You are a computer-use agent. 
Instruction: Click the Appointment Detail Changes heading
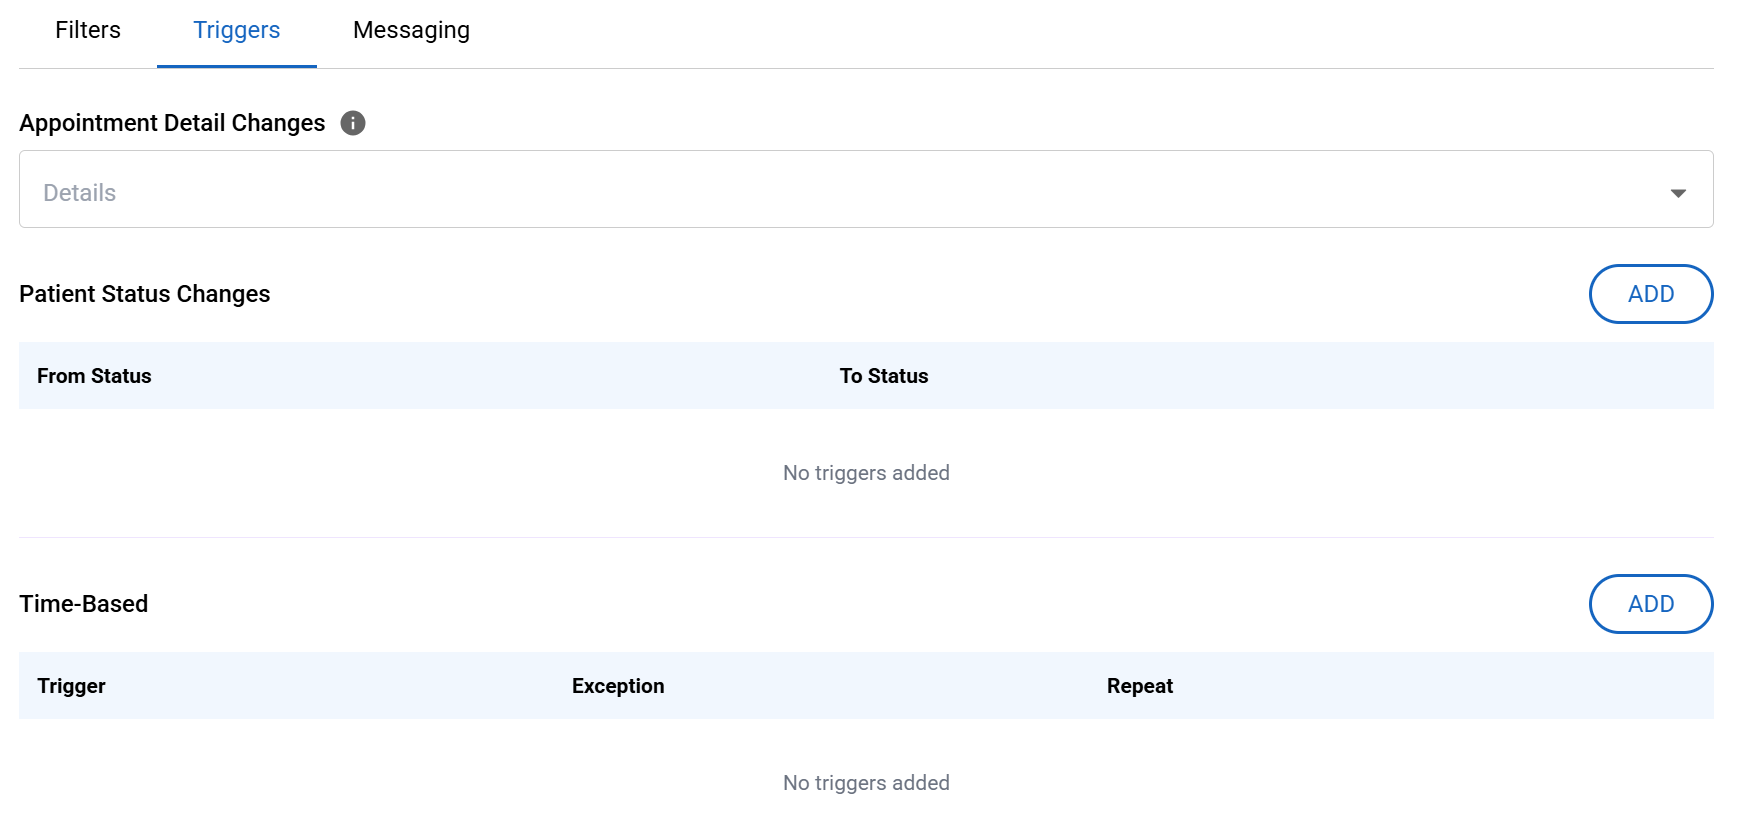(172, 123)
